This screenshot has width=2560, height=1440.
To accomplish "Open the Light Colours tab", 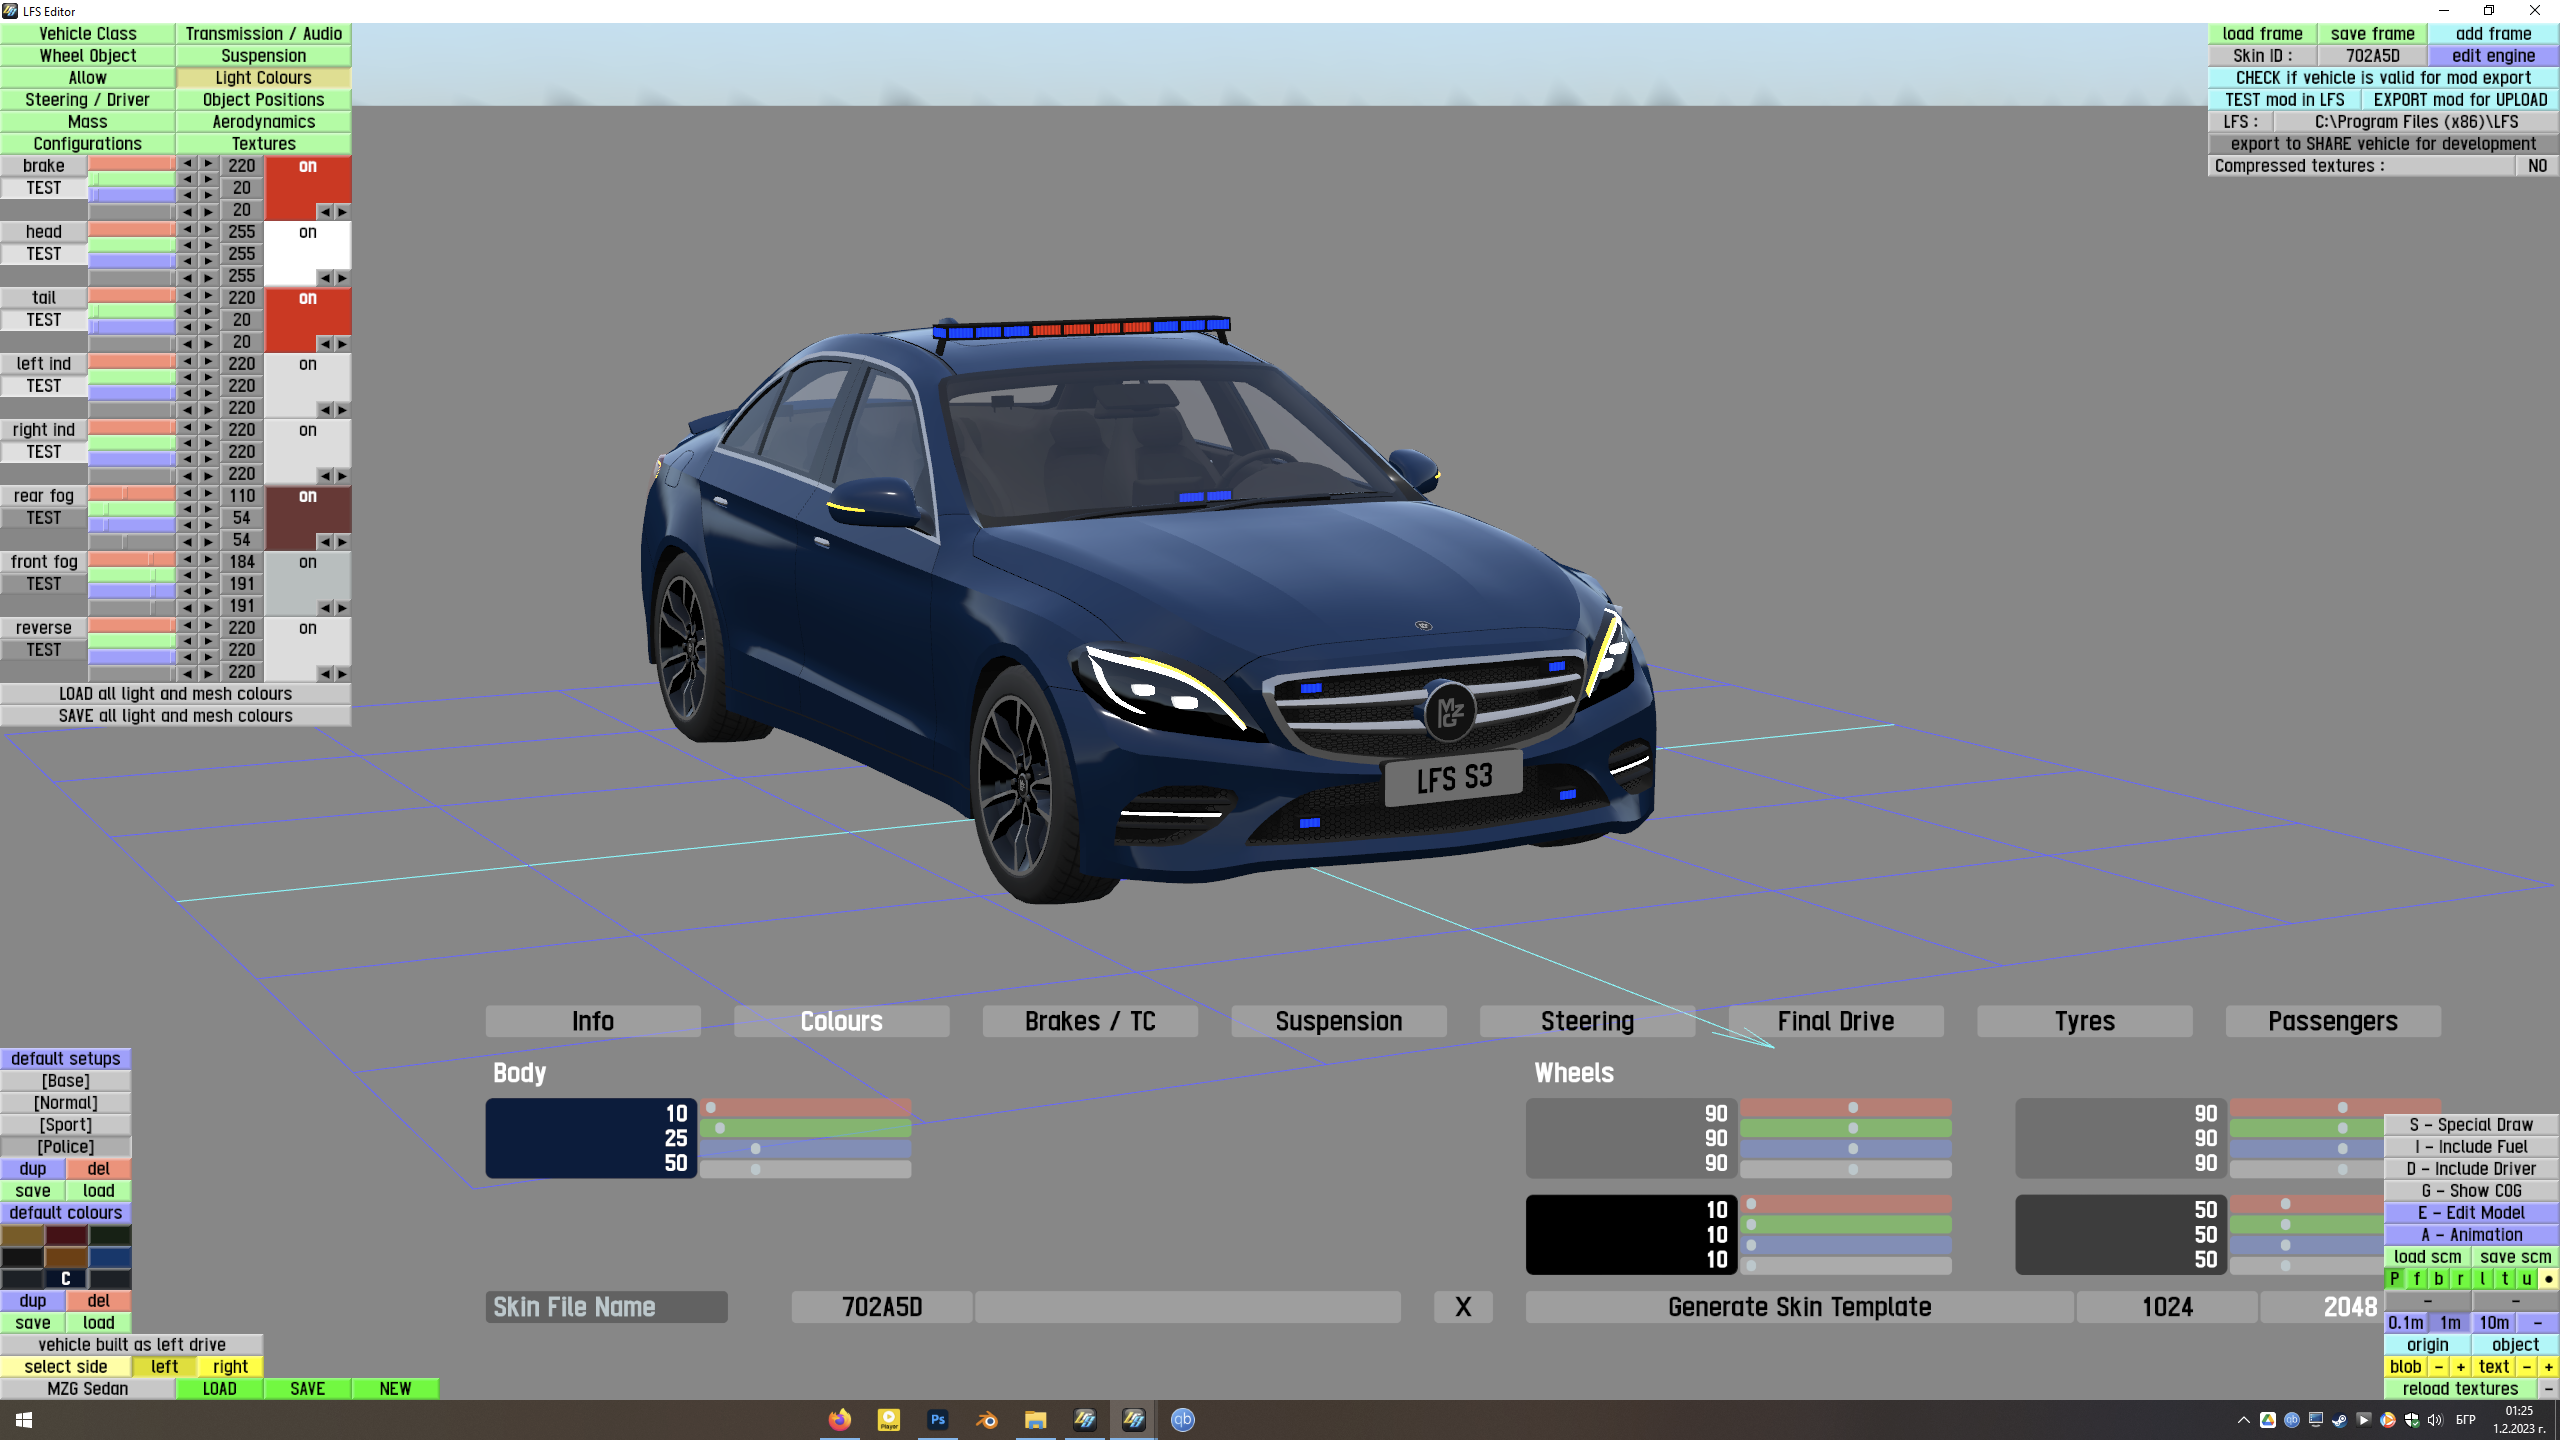I will coord(263,78).
